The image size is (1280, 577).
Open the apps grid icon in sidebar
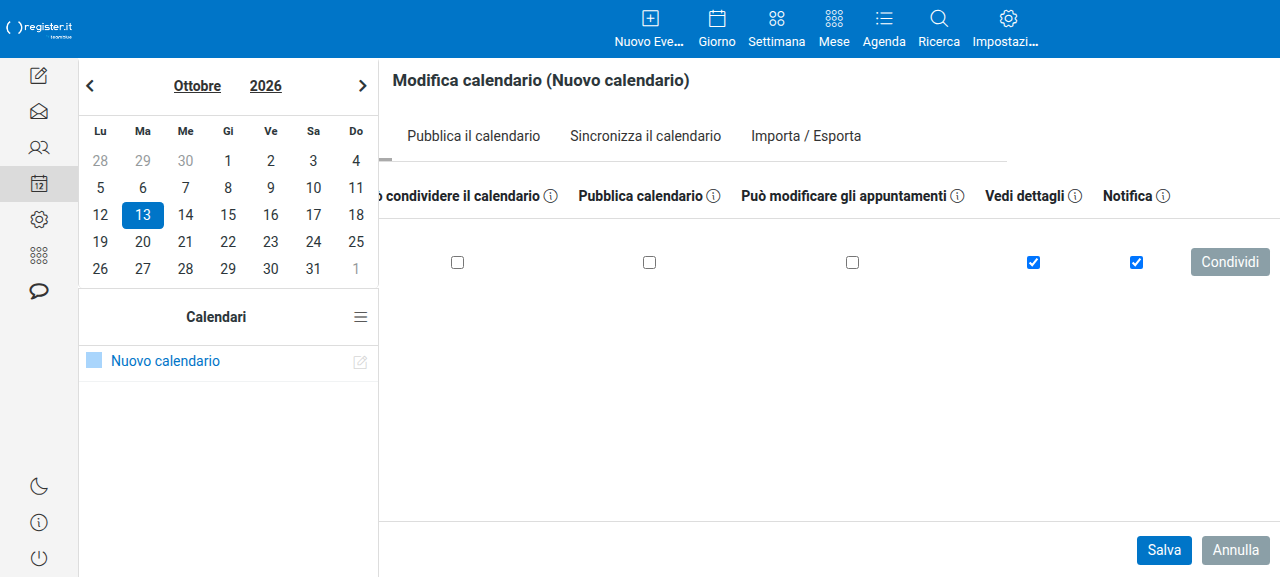(39, 256)
